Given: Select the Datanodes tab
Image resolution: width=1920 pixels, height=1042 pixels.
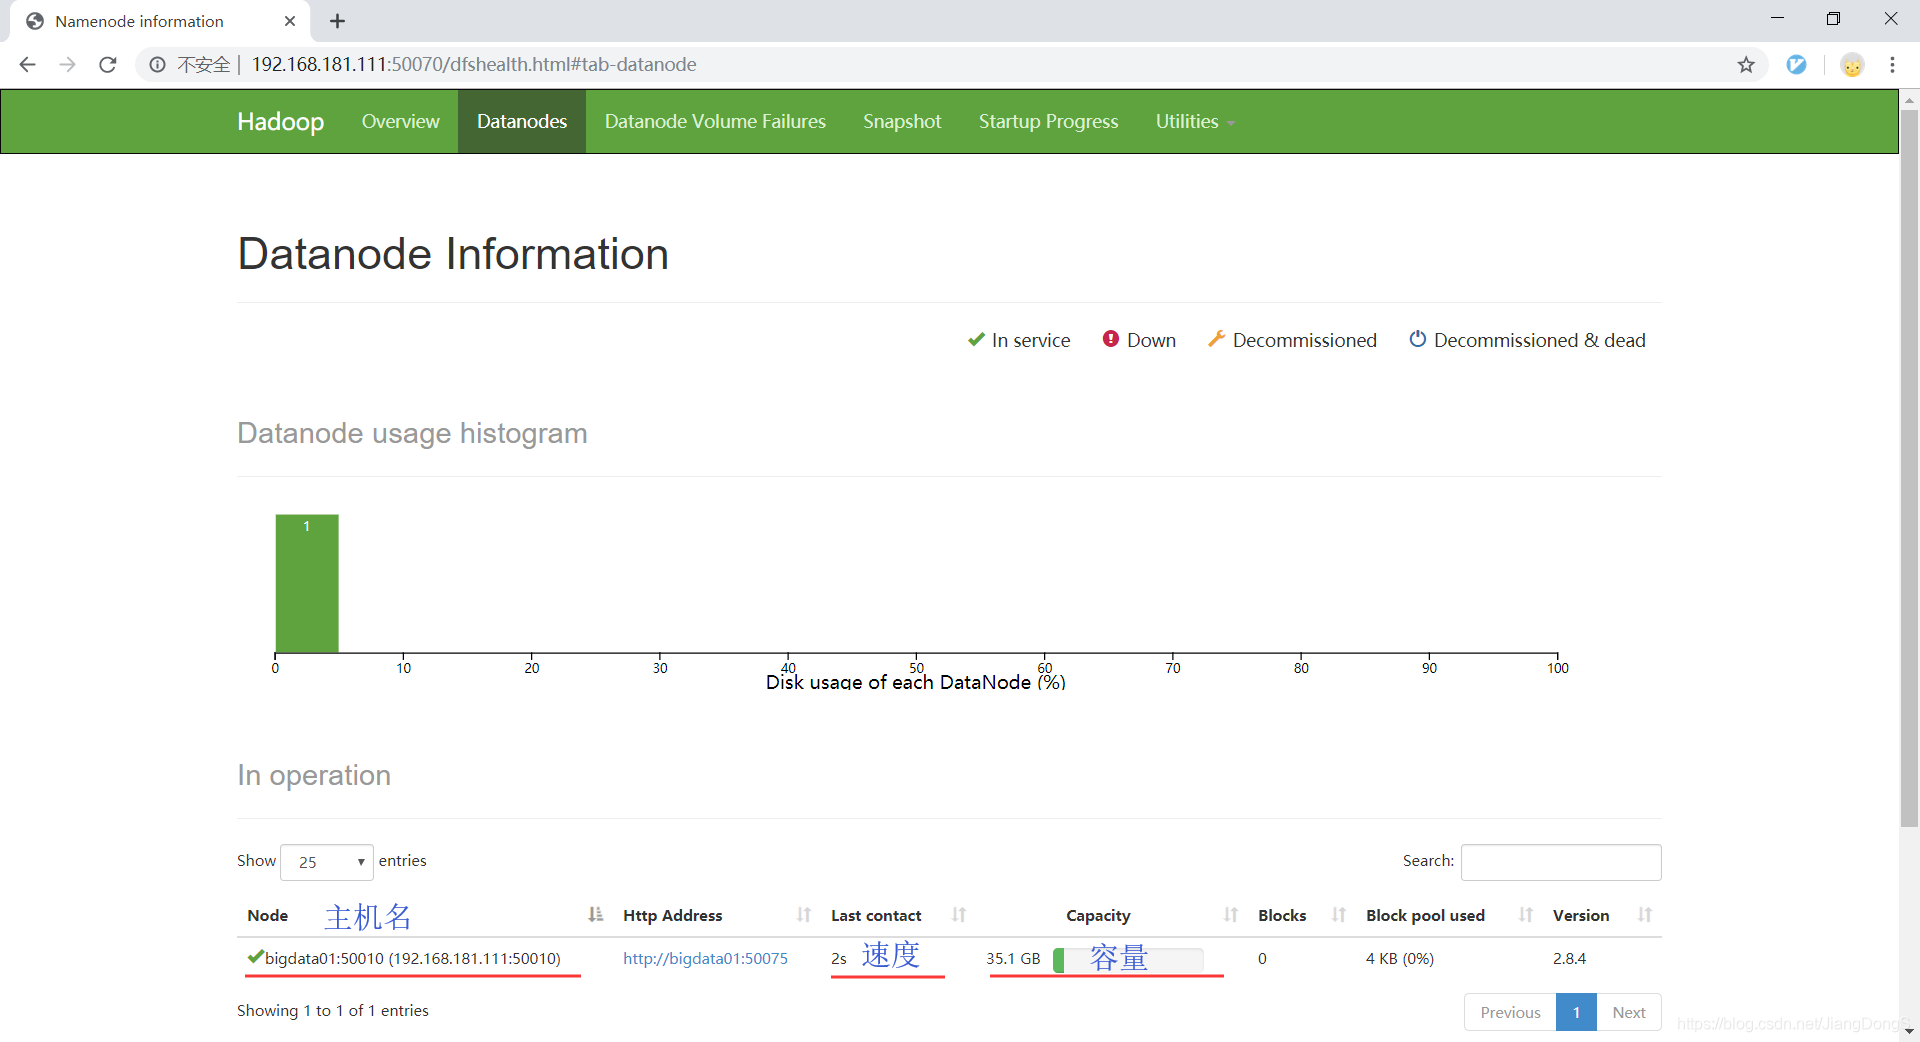Looking at the screenshot, I should (x=522, y=121).
